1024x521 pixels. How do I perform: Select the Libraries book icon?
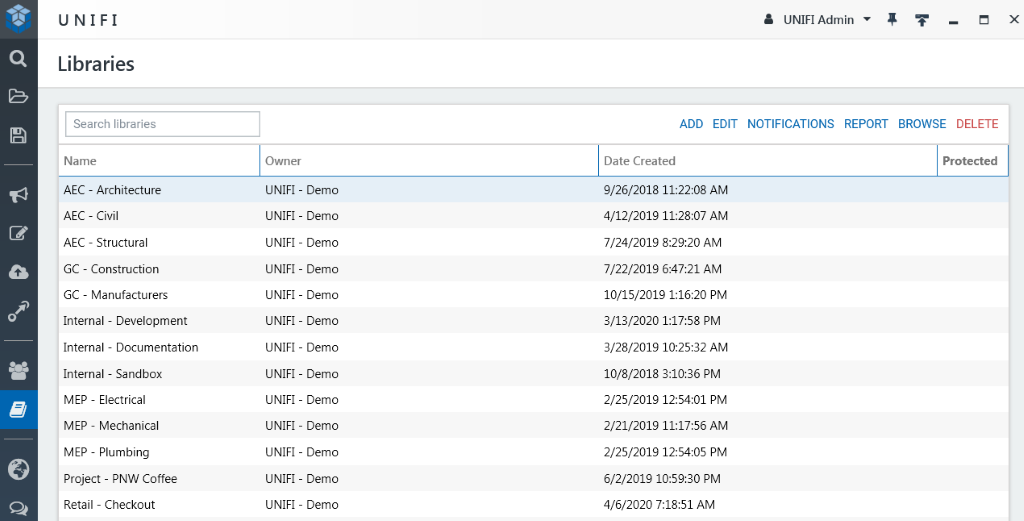pos(18,409)
